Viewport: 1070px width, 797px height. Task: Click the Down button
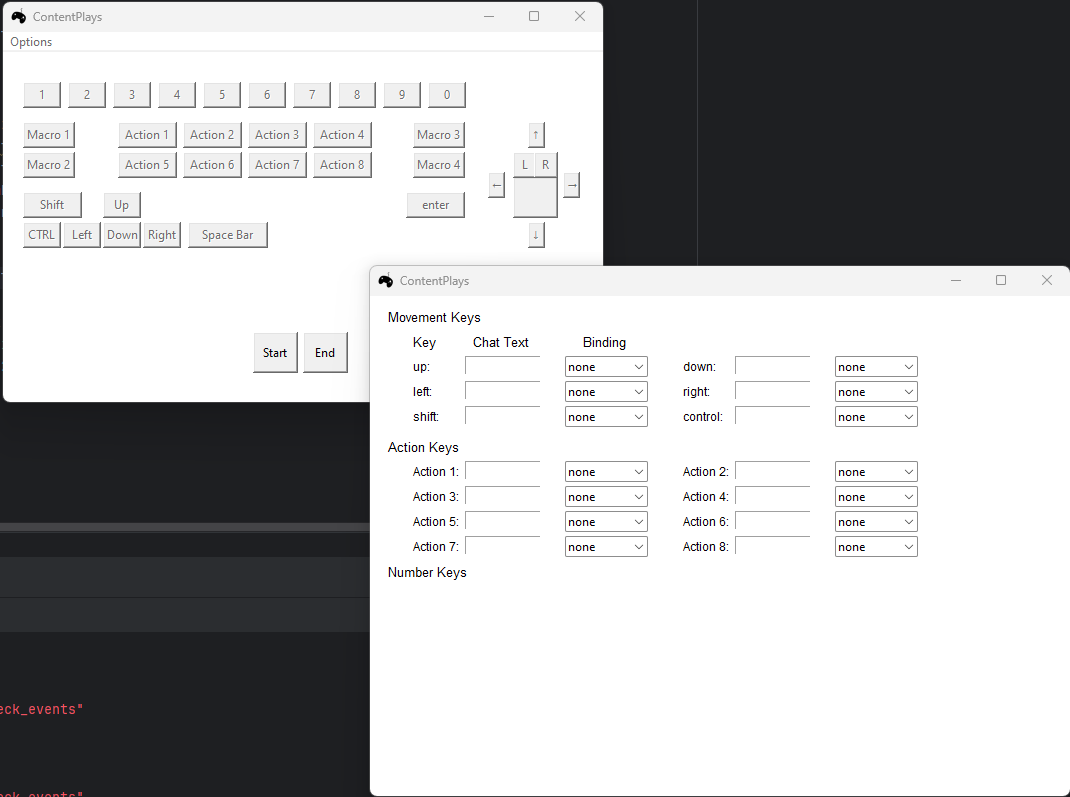point(122,235)
